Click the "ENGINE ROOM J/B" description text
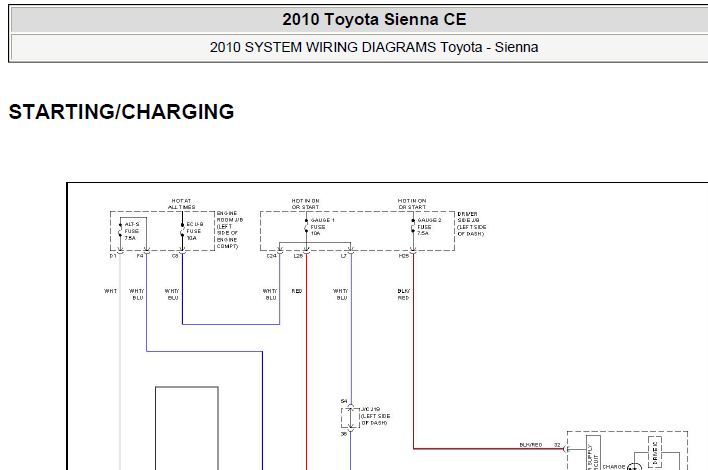 click(229, 230)
